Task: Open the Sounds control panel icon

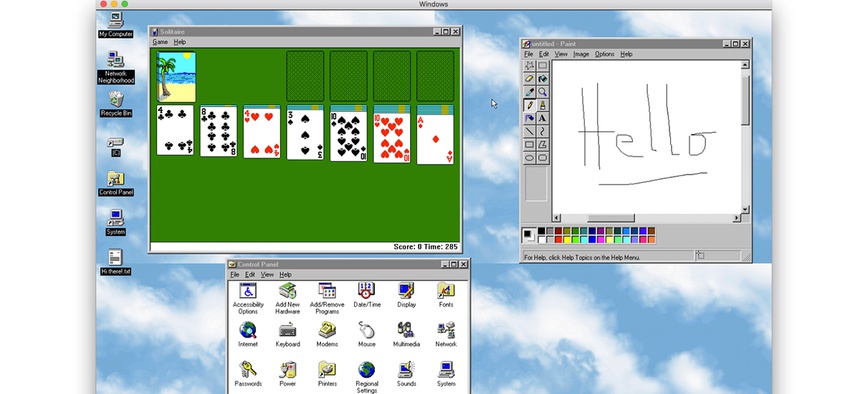Action: coord(406,374)
